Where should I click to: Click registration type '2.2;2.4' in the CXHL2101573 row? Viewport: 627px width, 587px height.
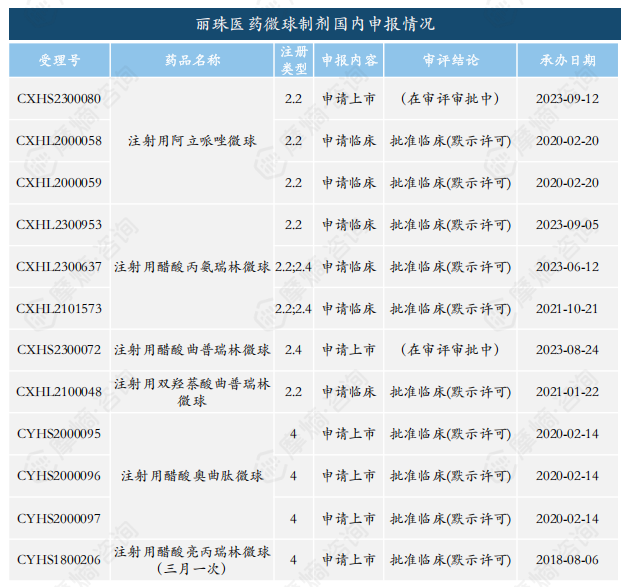[x=293, y=309]
